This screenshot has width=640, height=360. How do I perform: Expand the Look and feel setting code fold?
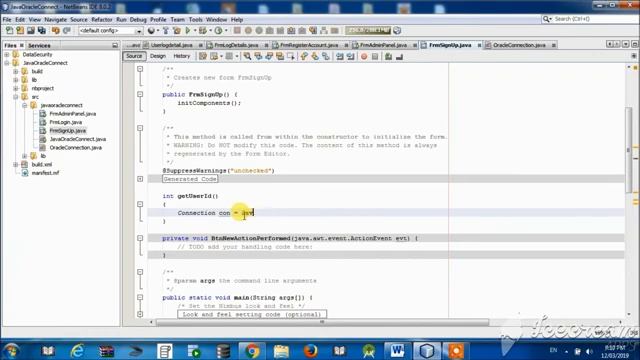point(140,314)
